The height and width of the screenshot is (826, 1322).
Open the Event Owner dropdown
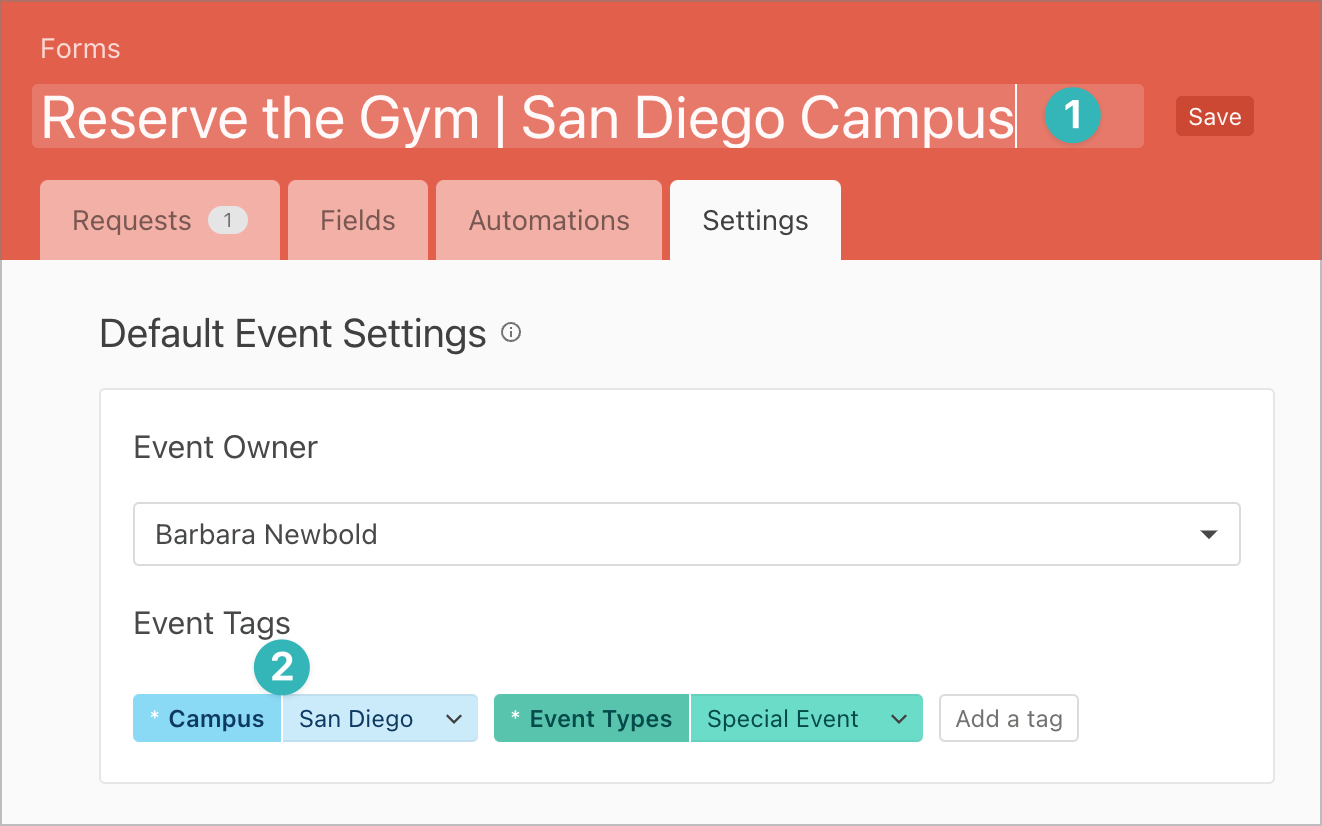687,534
